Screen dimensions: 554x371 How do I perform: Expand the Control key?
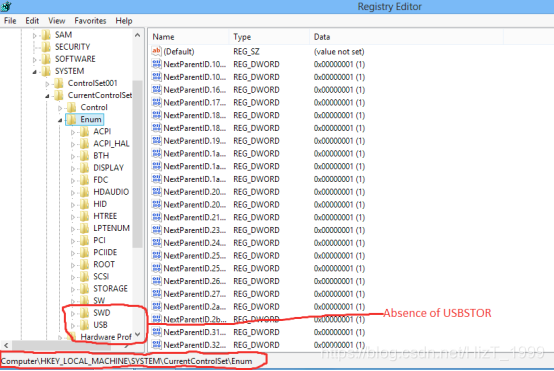(x=60, y=108)
